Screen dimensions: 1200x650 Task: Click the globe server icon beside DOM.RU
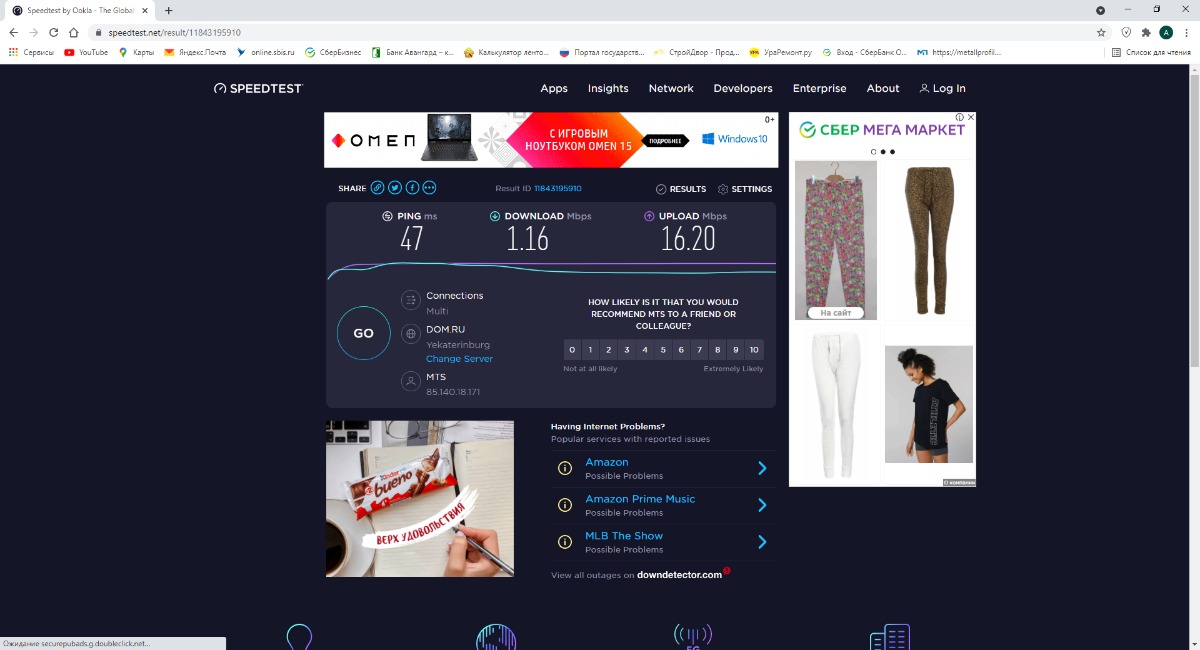(x=410, y=334)
